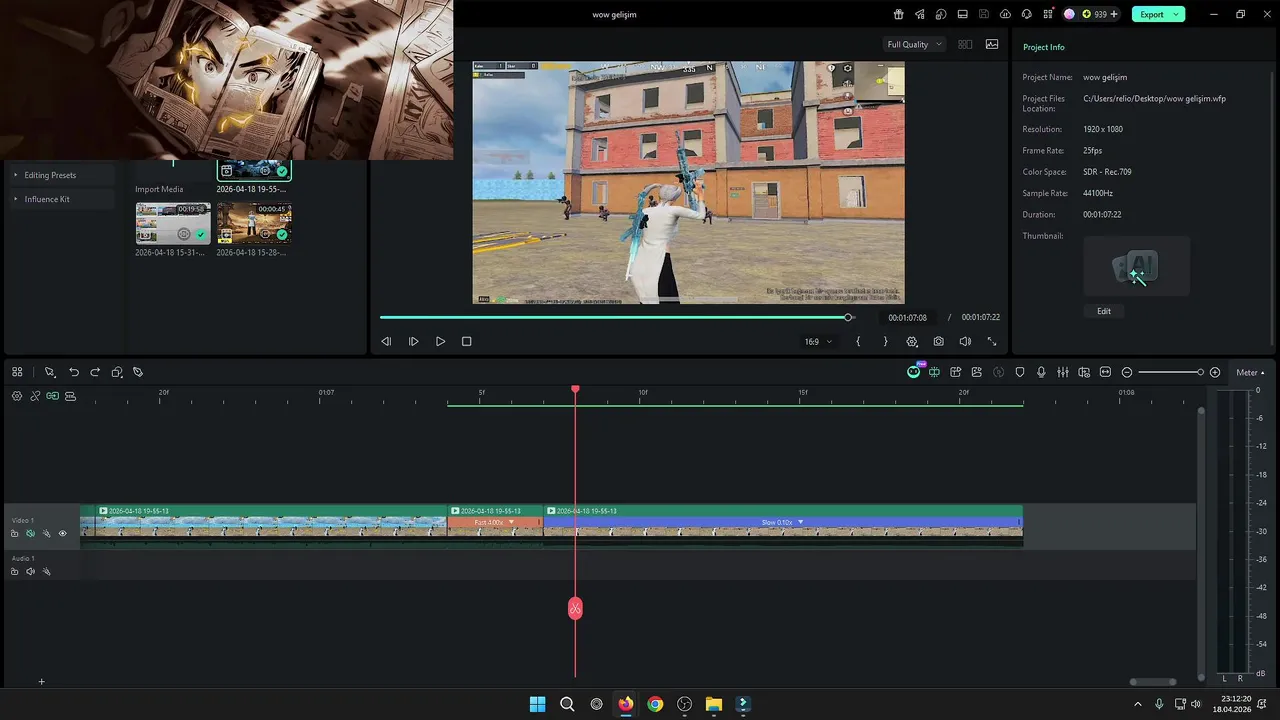This screenshot has width=1280, height=720.
Task: Click the crop-copy tool icon in timeline toolbar
Action: pyautogui.click(x=117, y=372)
